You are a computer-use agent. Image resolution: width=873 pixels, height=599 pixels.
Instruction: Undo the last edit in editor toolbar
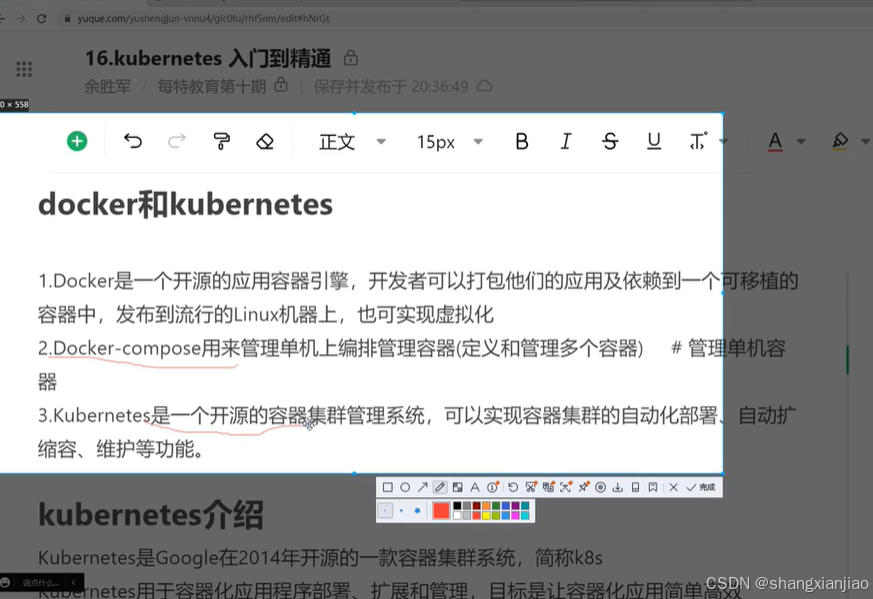pyautogui.click(x=133, y=141)
